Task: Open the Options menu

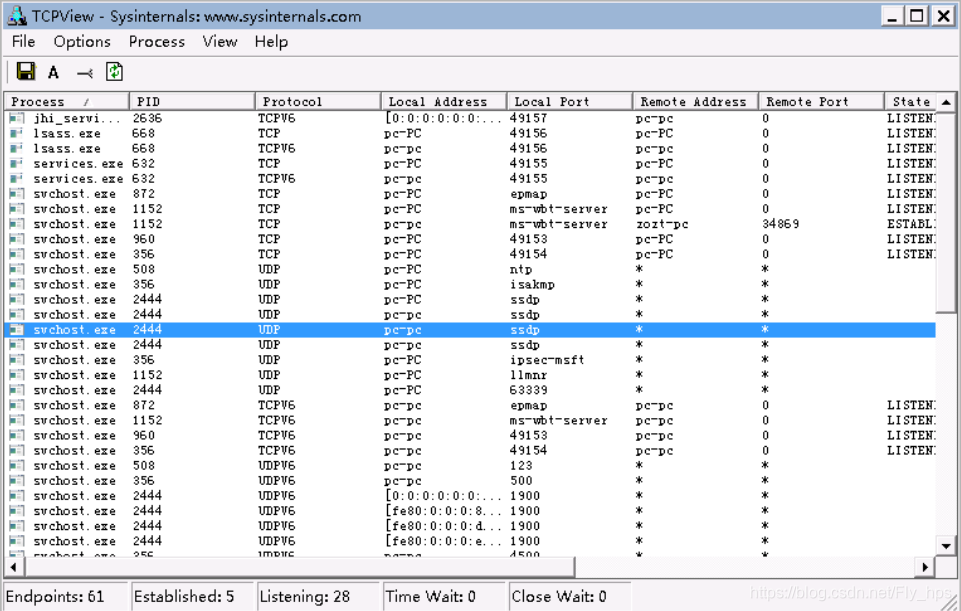Action: [x=82, y=42]
